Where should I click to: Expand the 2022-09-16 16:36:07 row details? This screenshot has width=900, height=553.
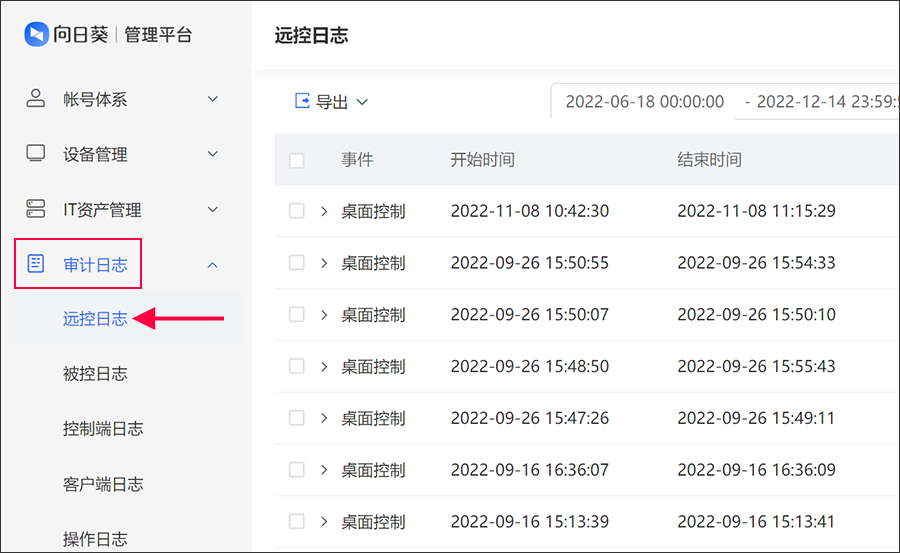pos(324,470)
